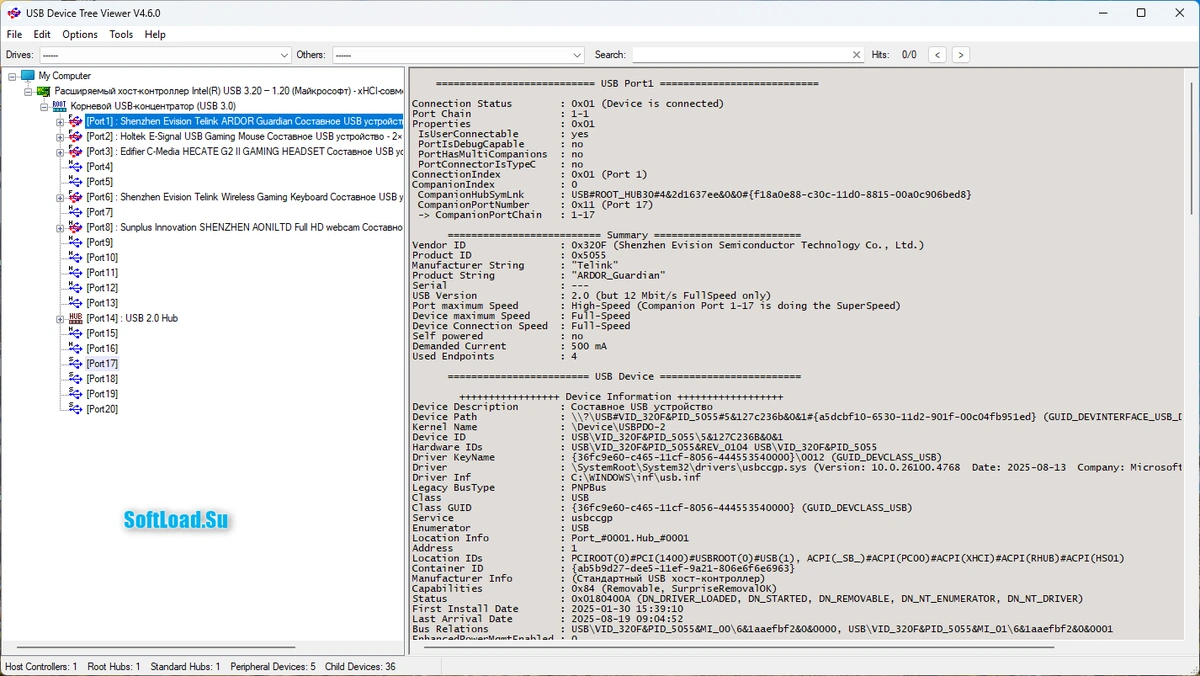
Task: Select the Port2 Holtek Gaming Mouse row
Action: pos(243,136)
